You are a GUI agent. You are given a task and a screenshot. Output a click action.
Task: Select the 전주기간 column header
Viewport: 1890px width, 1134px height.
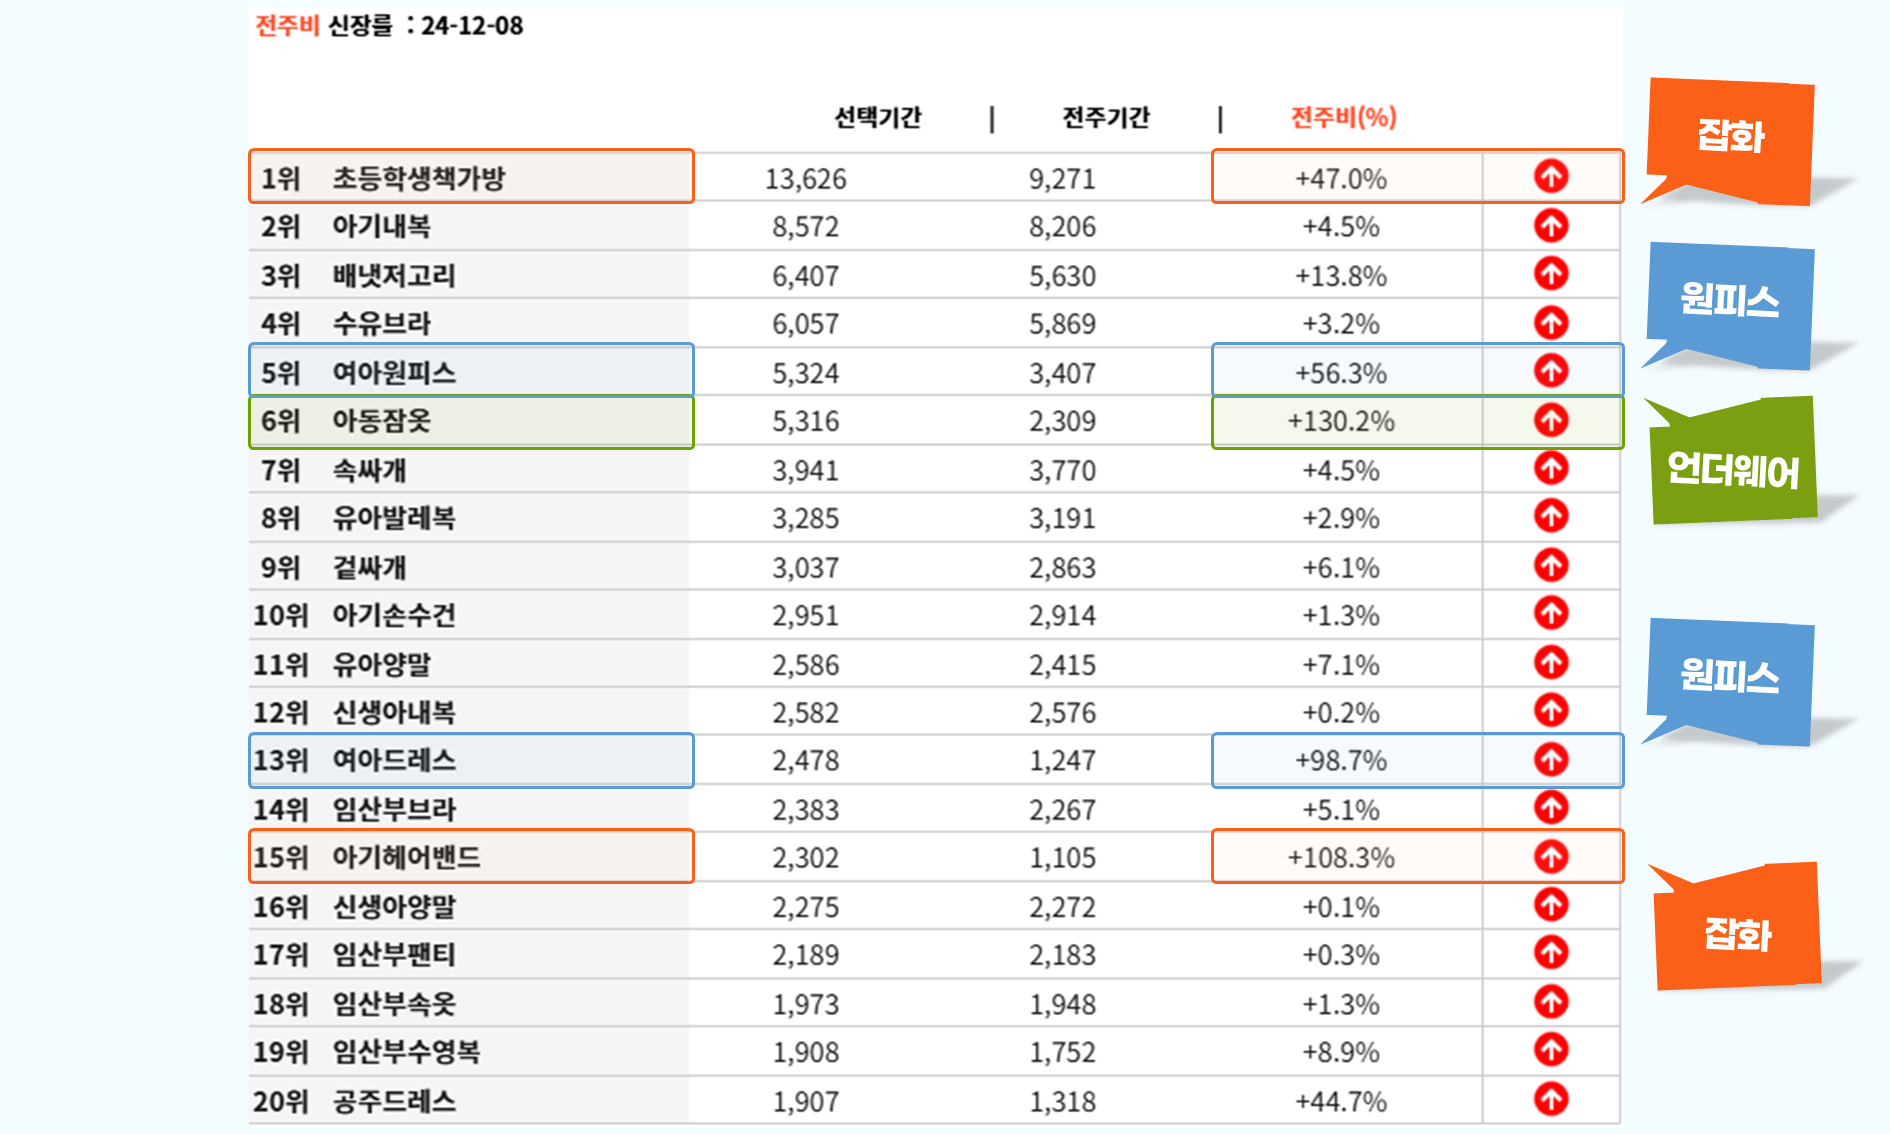[x=1106, y=118]
